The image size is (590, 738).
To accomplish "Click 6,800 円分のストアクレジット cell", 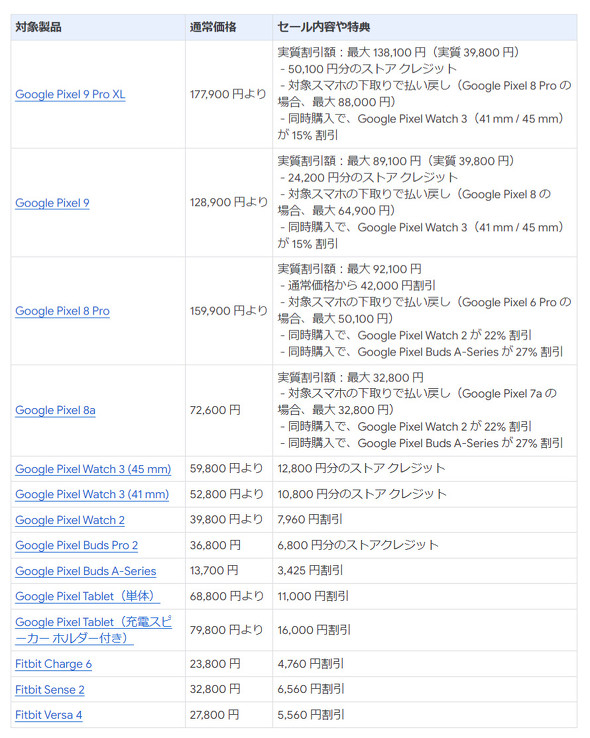I will (424, 545).
